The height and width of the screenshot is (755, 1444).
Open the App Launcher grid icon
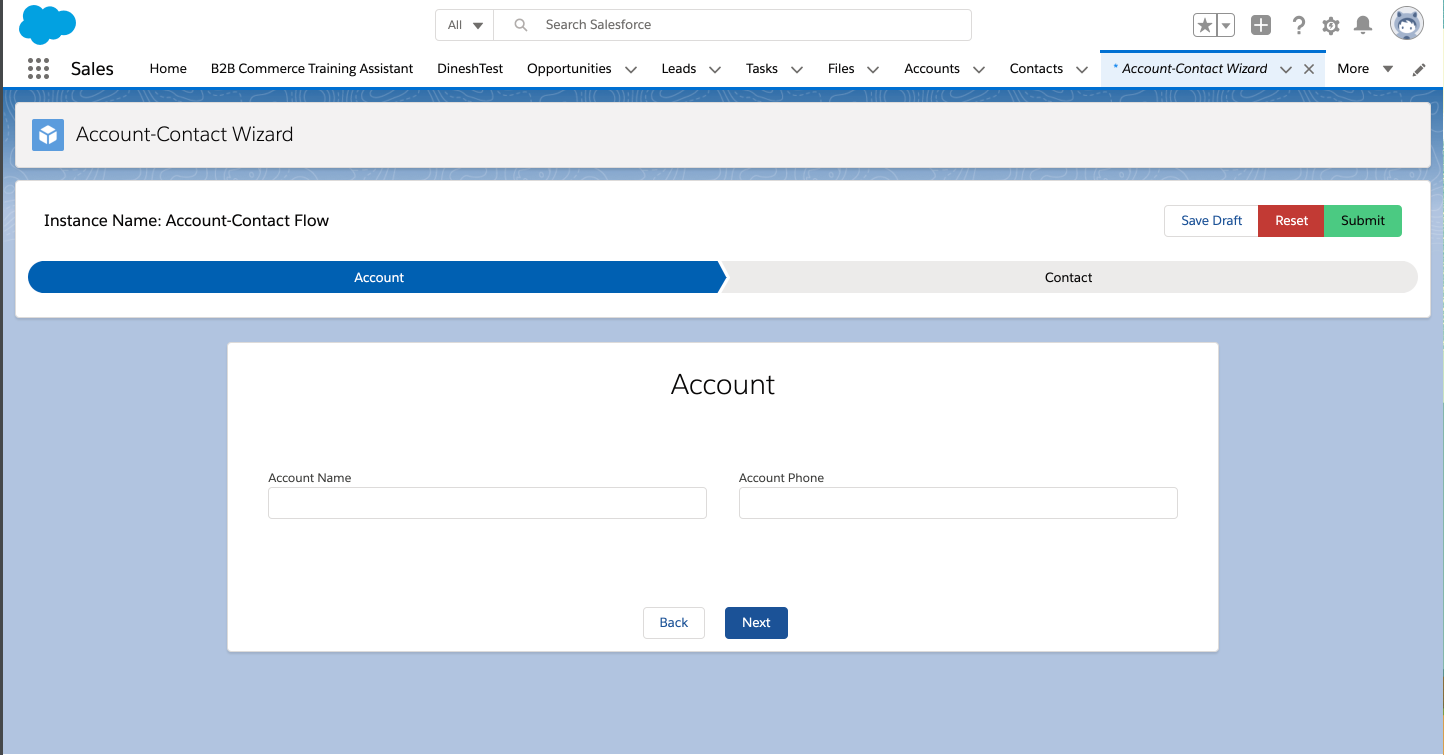pyautogui.click(x=38, y=69)
